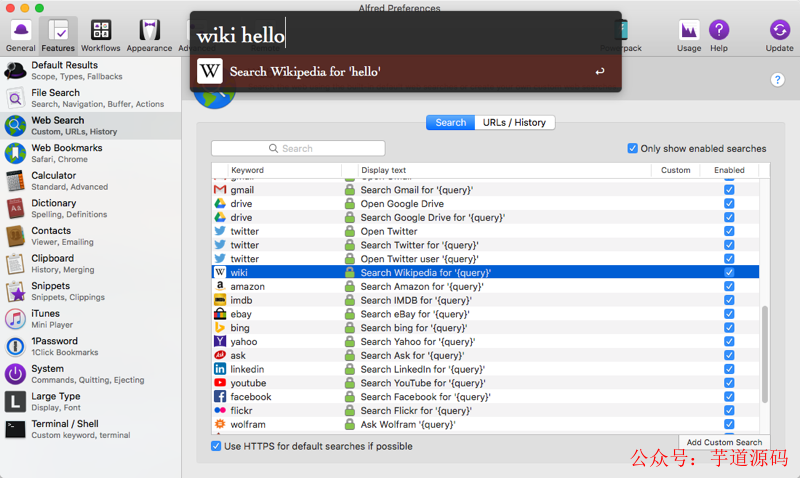Click the green window zoom button
800x478 pixels.
(x=39, y=8)
